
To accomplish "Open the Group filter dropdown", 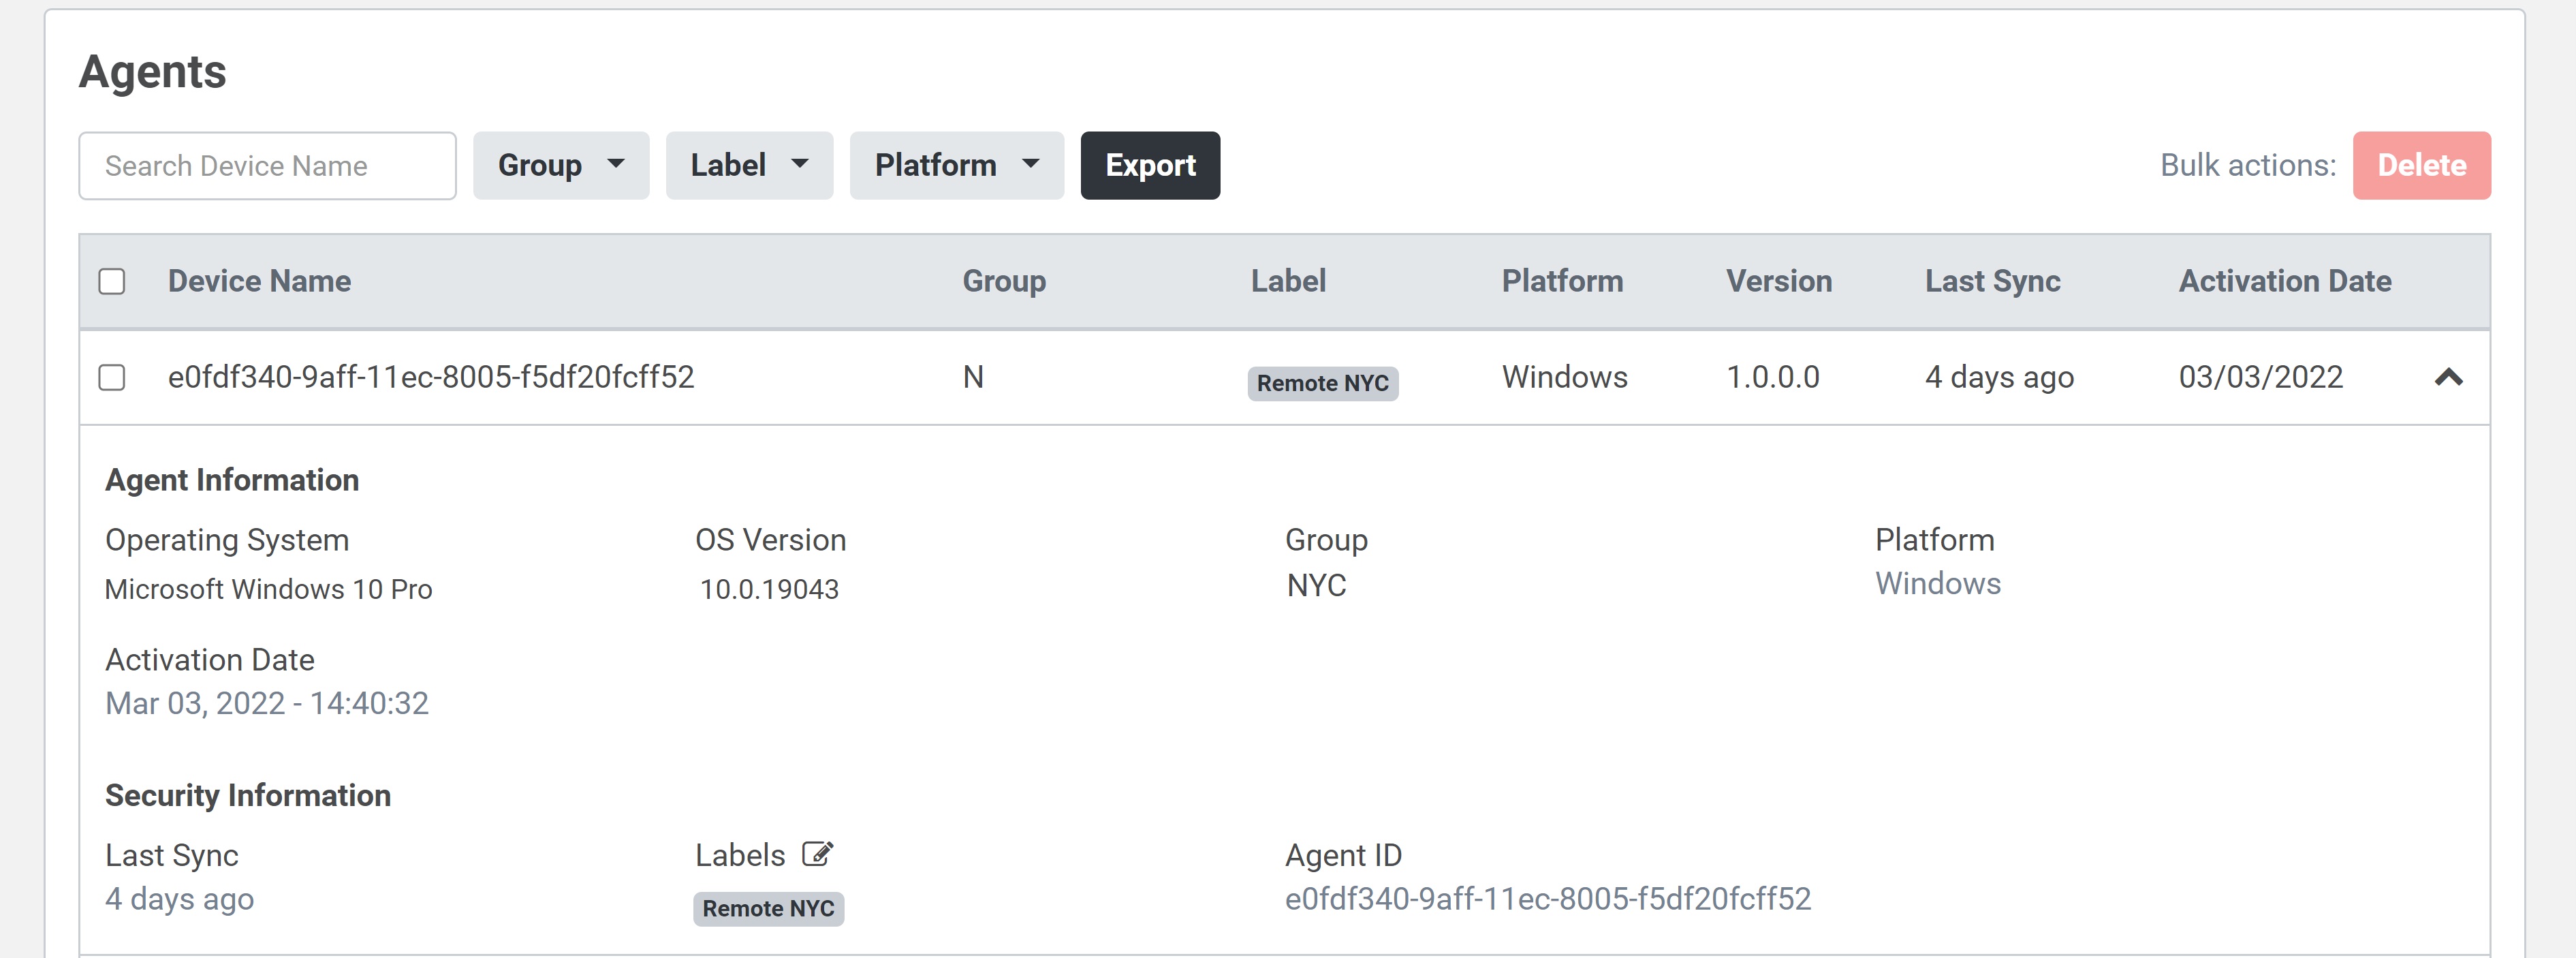I will 560,165.
